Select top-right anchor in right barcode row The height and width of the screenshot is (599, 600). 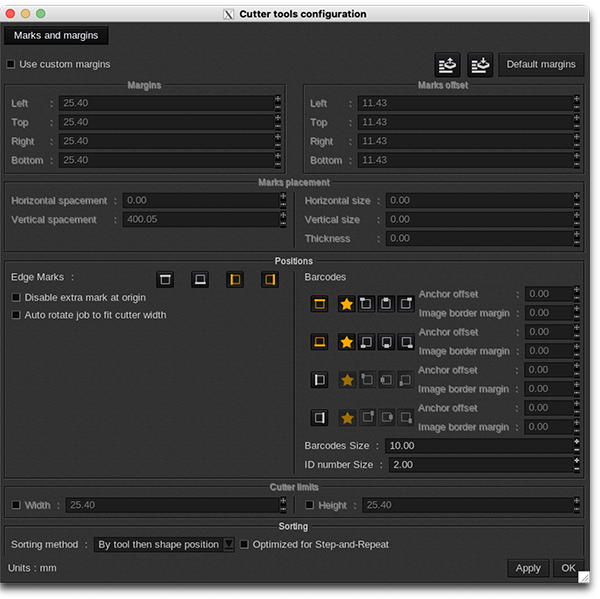(367, 417)
